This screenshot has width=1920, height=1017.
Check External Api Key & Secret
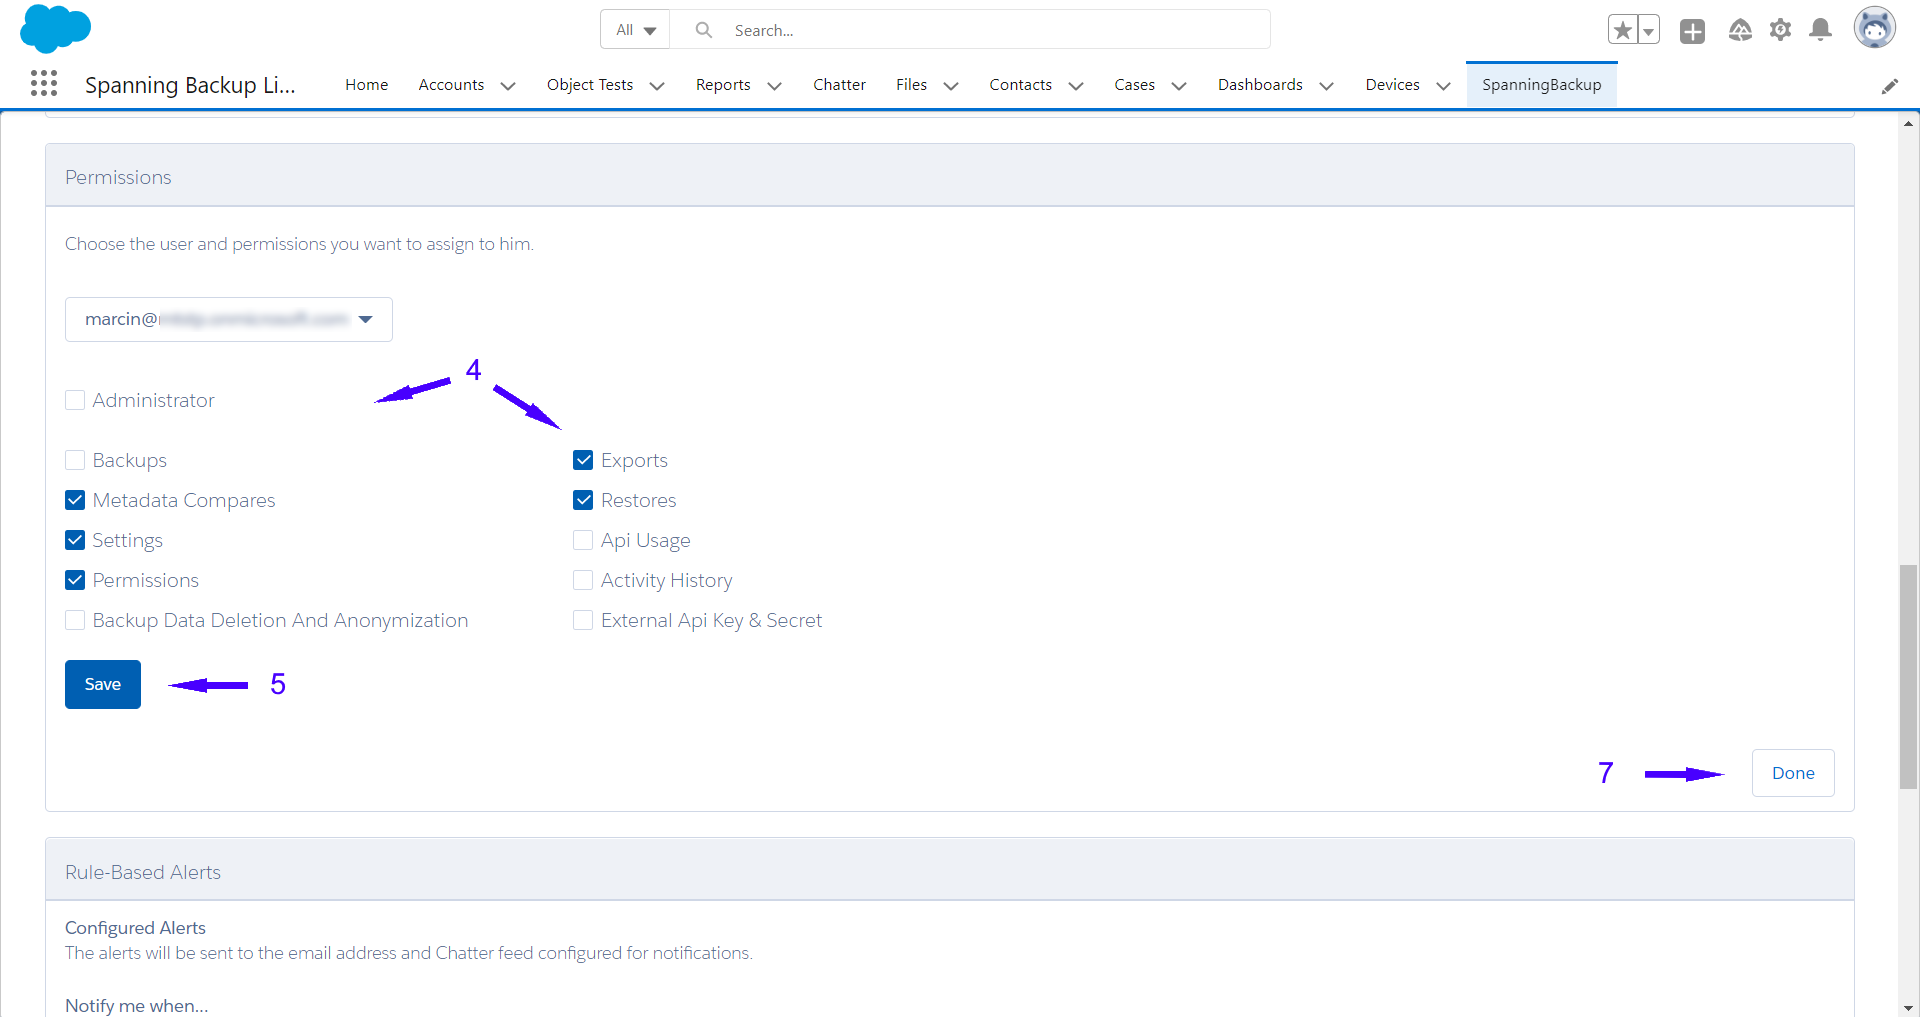coord(583,620)
